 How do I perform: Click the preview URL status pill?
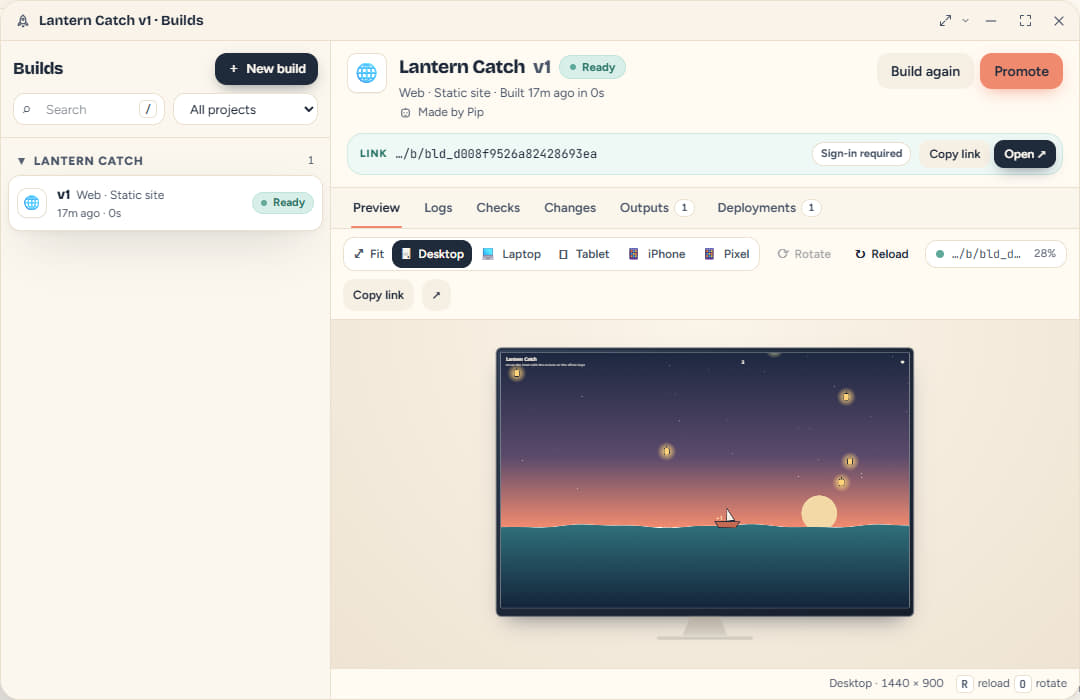(995, 254)
